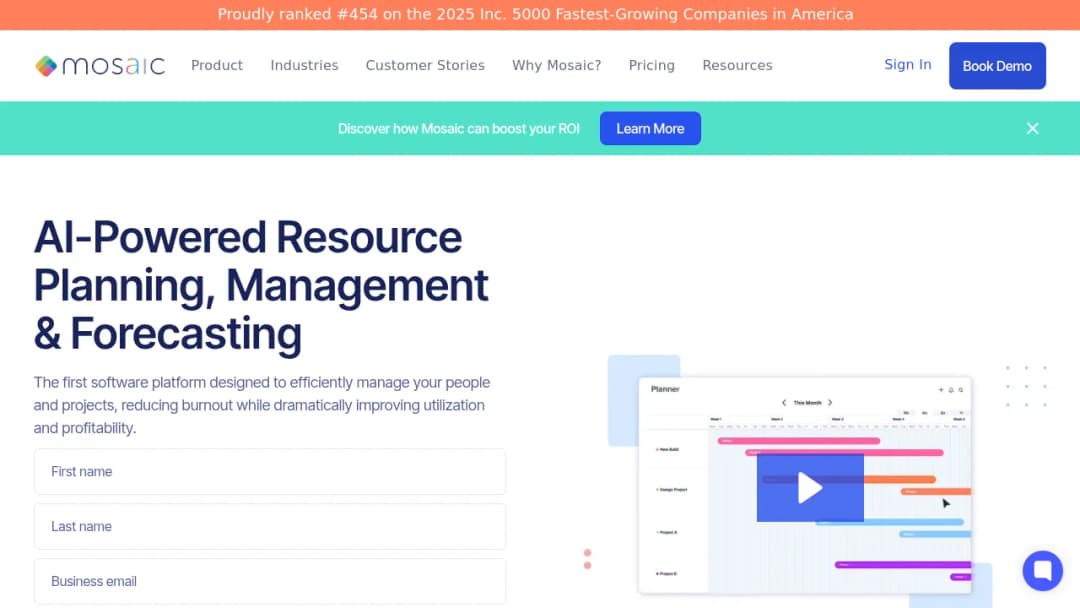Open the Why Mosaic? menu item
Screen dimensions: 1080x608
point(557,65)
